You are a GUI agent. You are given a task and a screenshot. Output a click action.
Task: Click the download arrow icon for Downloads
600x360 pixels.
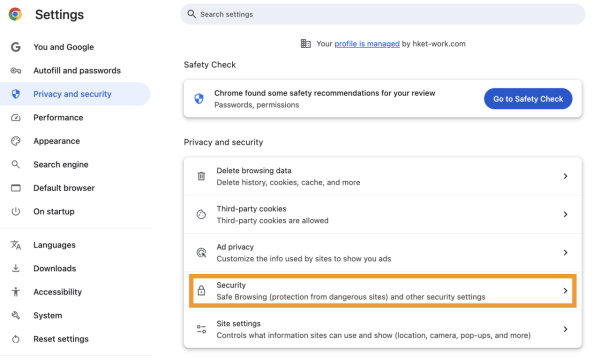tap(16, 269)
